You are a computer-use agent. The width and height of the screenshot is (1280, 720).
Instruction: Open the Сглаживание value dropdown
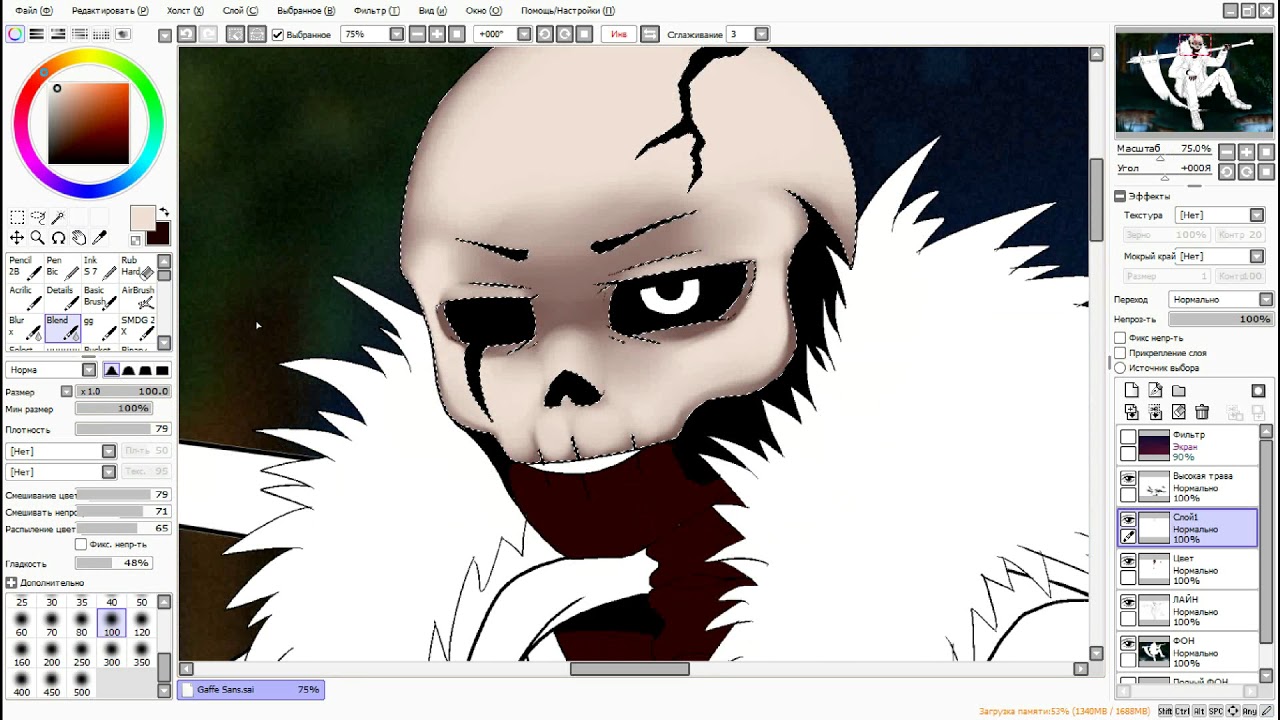762,34
